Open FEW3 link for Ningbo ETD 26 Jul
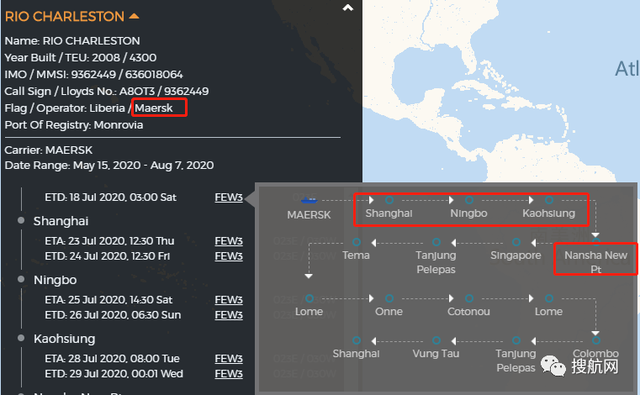The width and height of the screenshot is (640, 395). (229, 315)
